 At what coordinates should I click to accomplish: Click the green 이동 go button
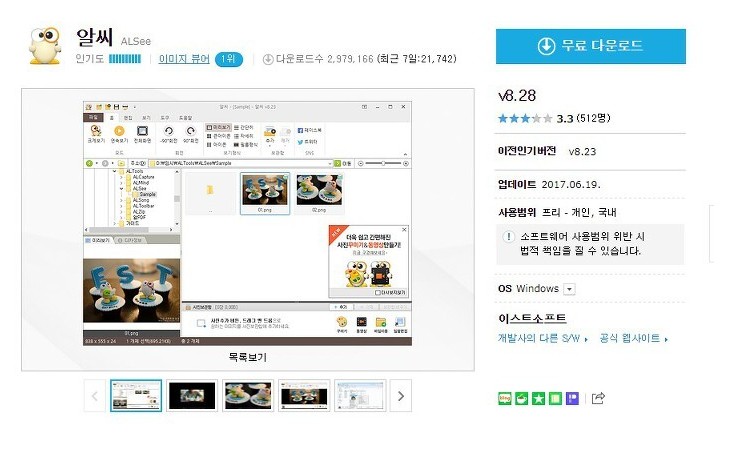343,163
